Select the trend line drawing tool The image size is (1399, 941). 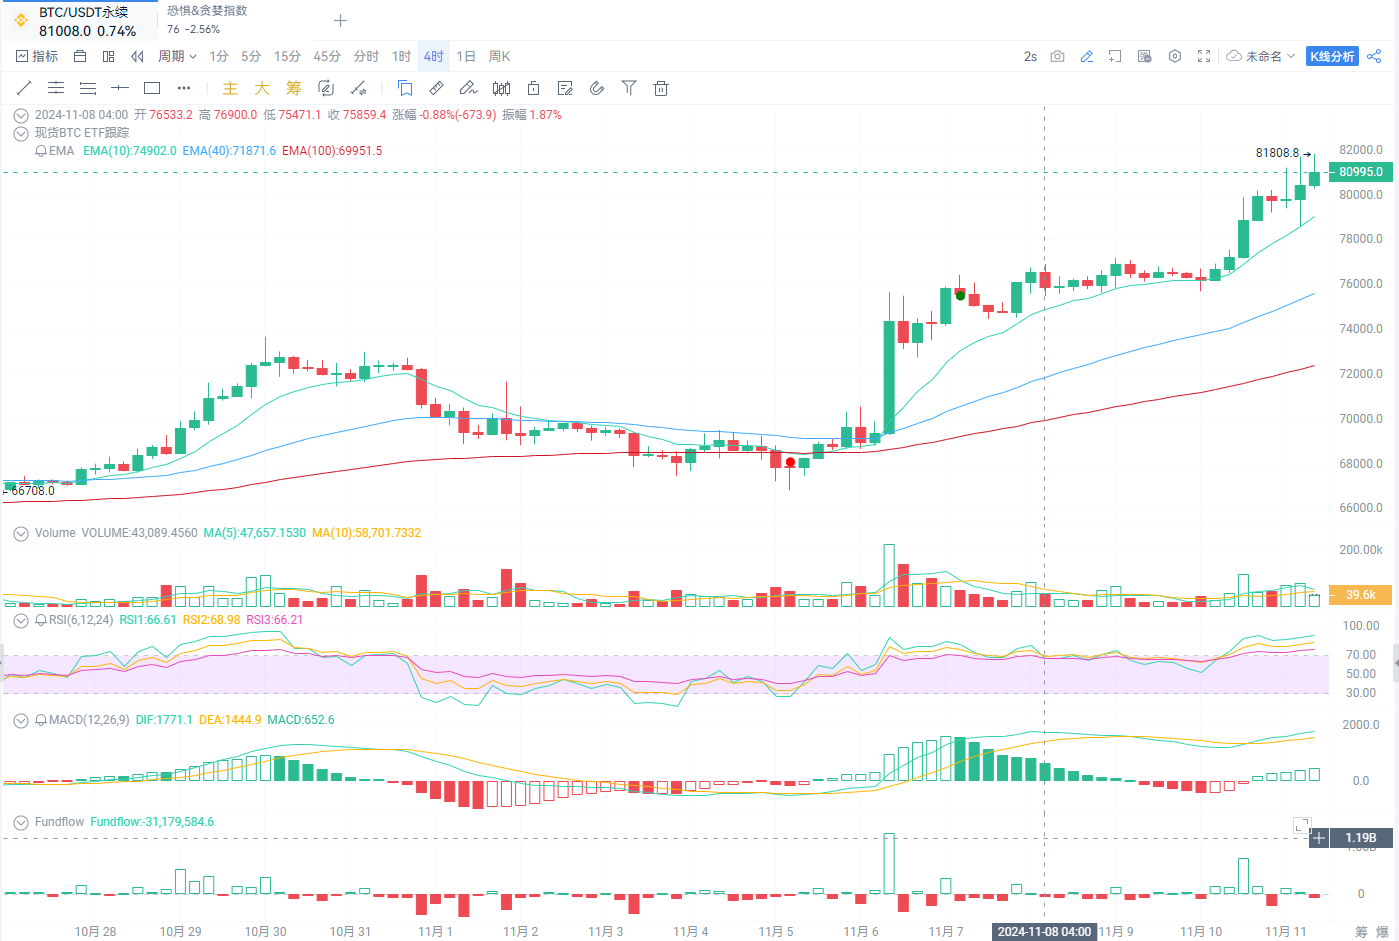point(24,88)
